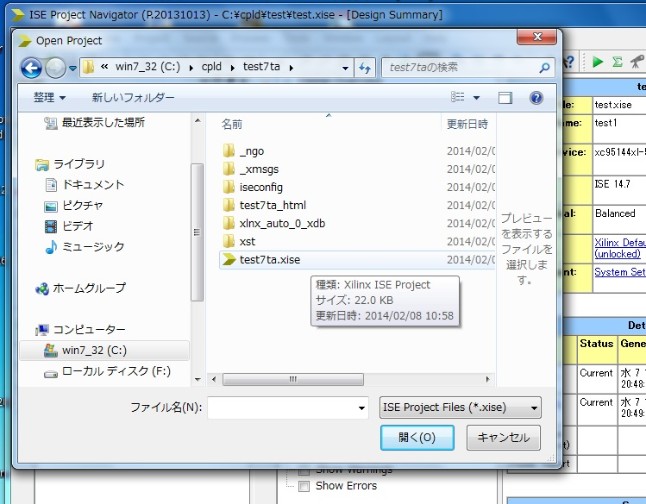Select ライブラリ in navigation pane

(70, 164)
